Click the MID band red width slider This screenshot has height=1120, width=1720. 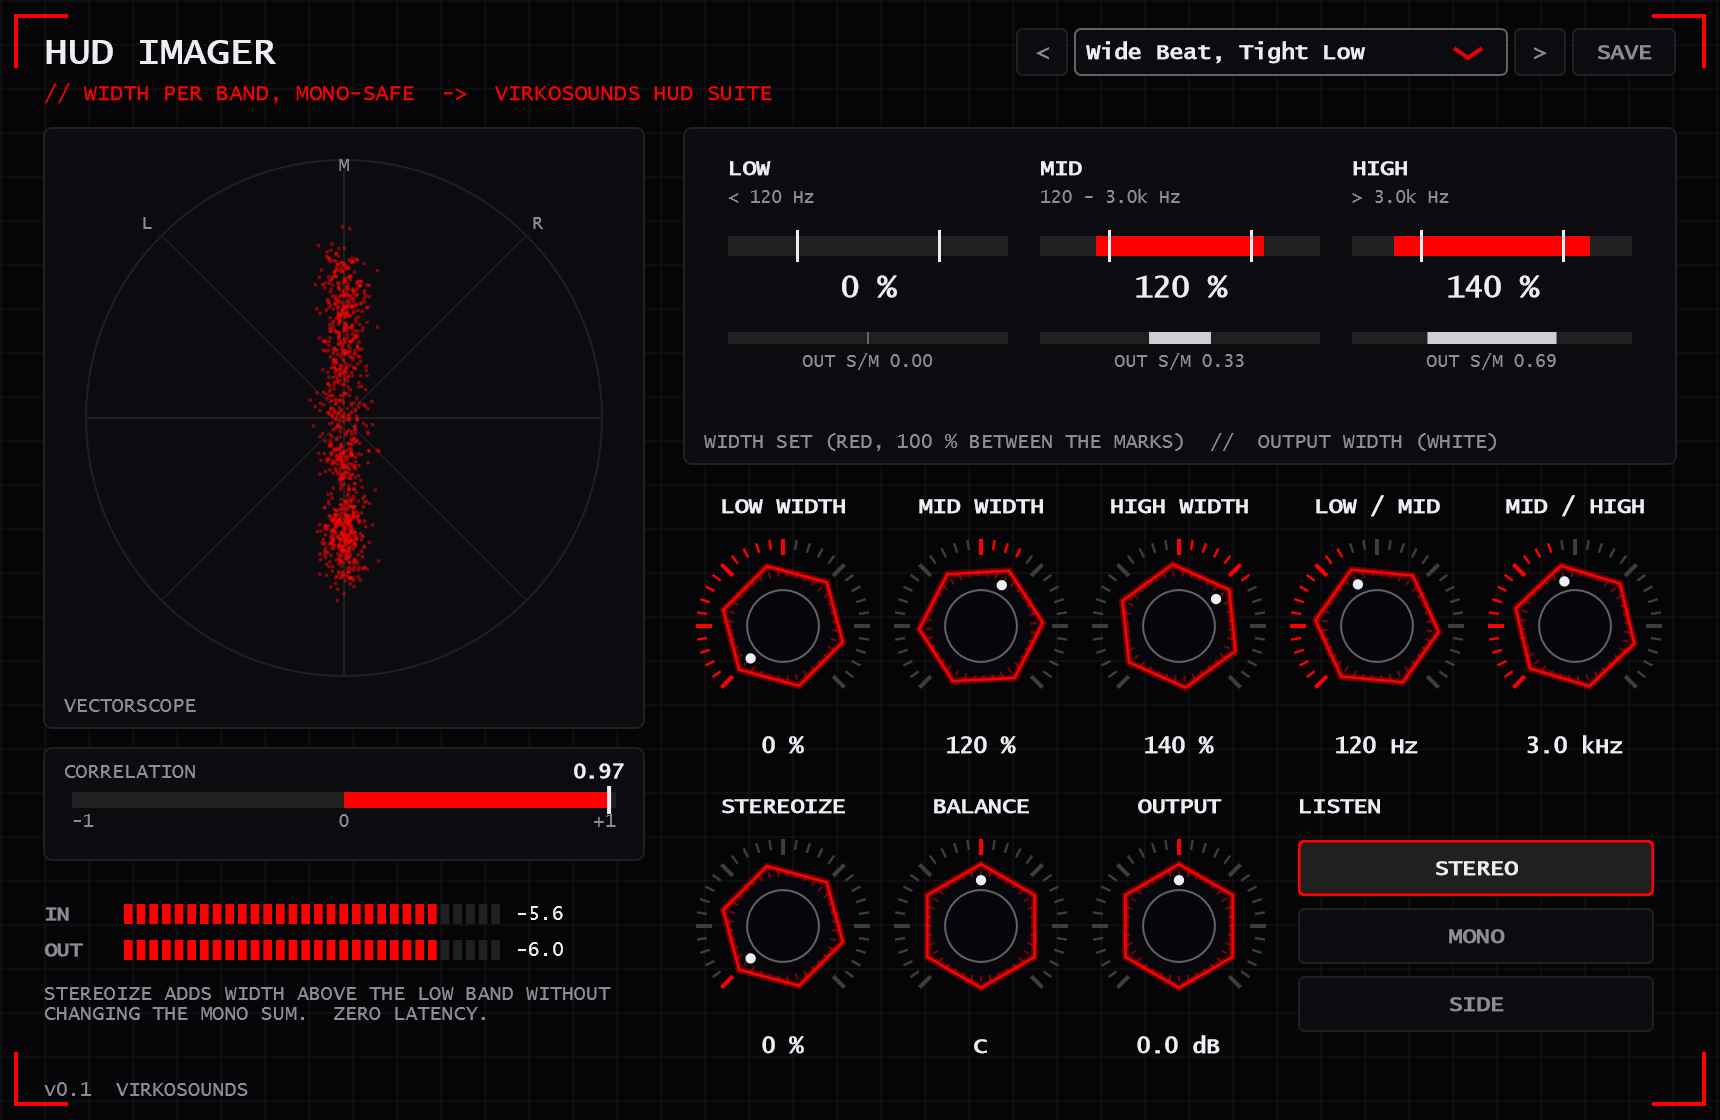(x=1180, y=246)
